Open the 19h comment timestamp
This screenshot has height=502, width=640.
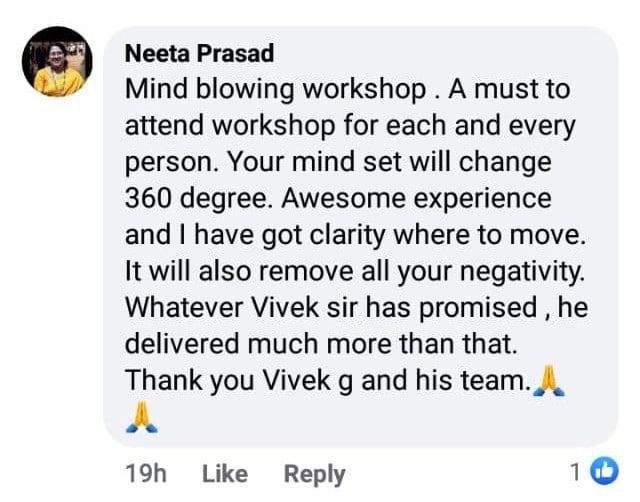pos(146,473)
